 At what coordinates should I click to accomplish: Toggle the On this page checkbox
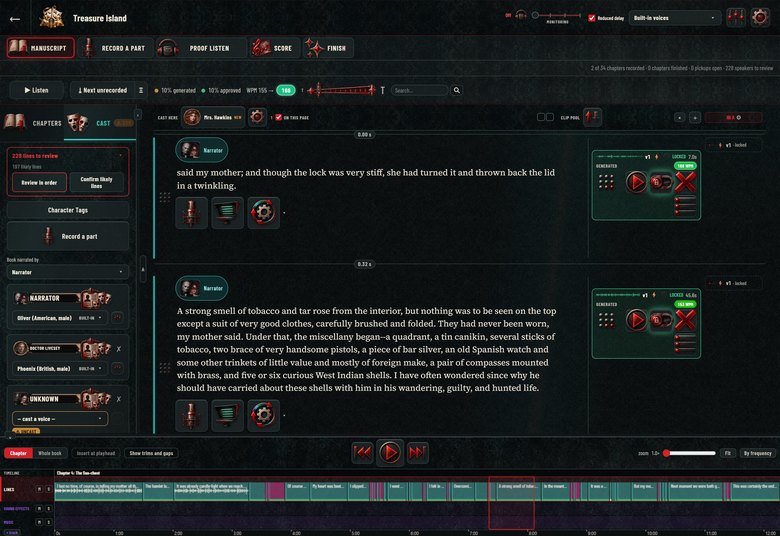coord(279,117)
